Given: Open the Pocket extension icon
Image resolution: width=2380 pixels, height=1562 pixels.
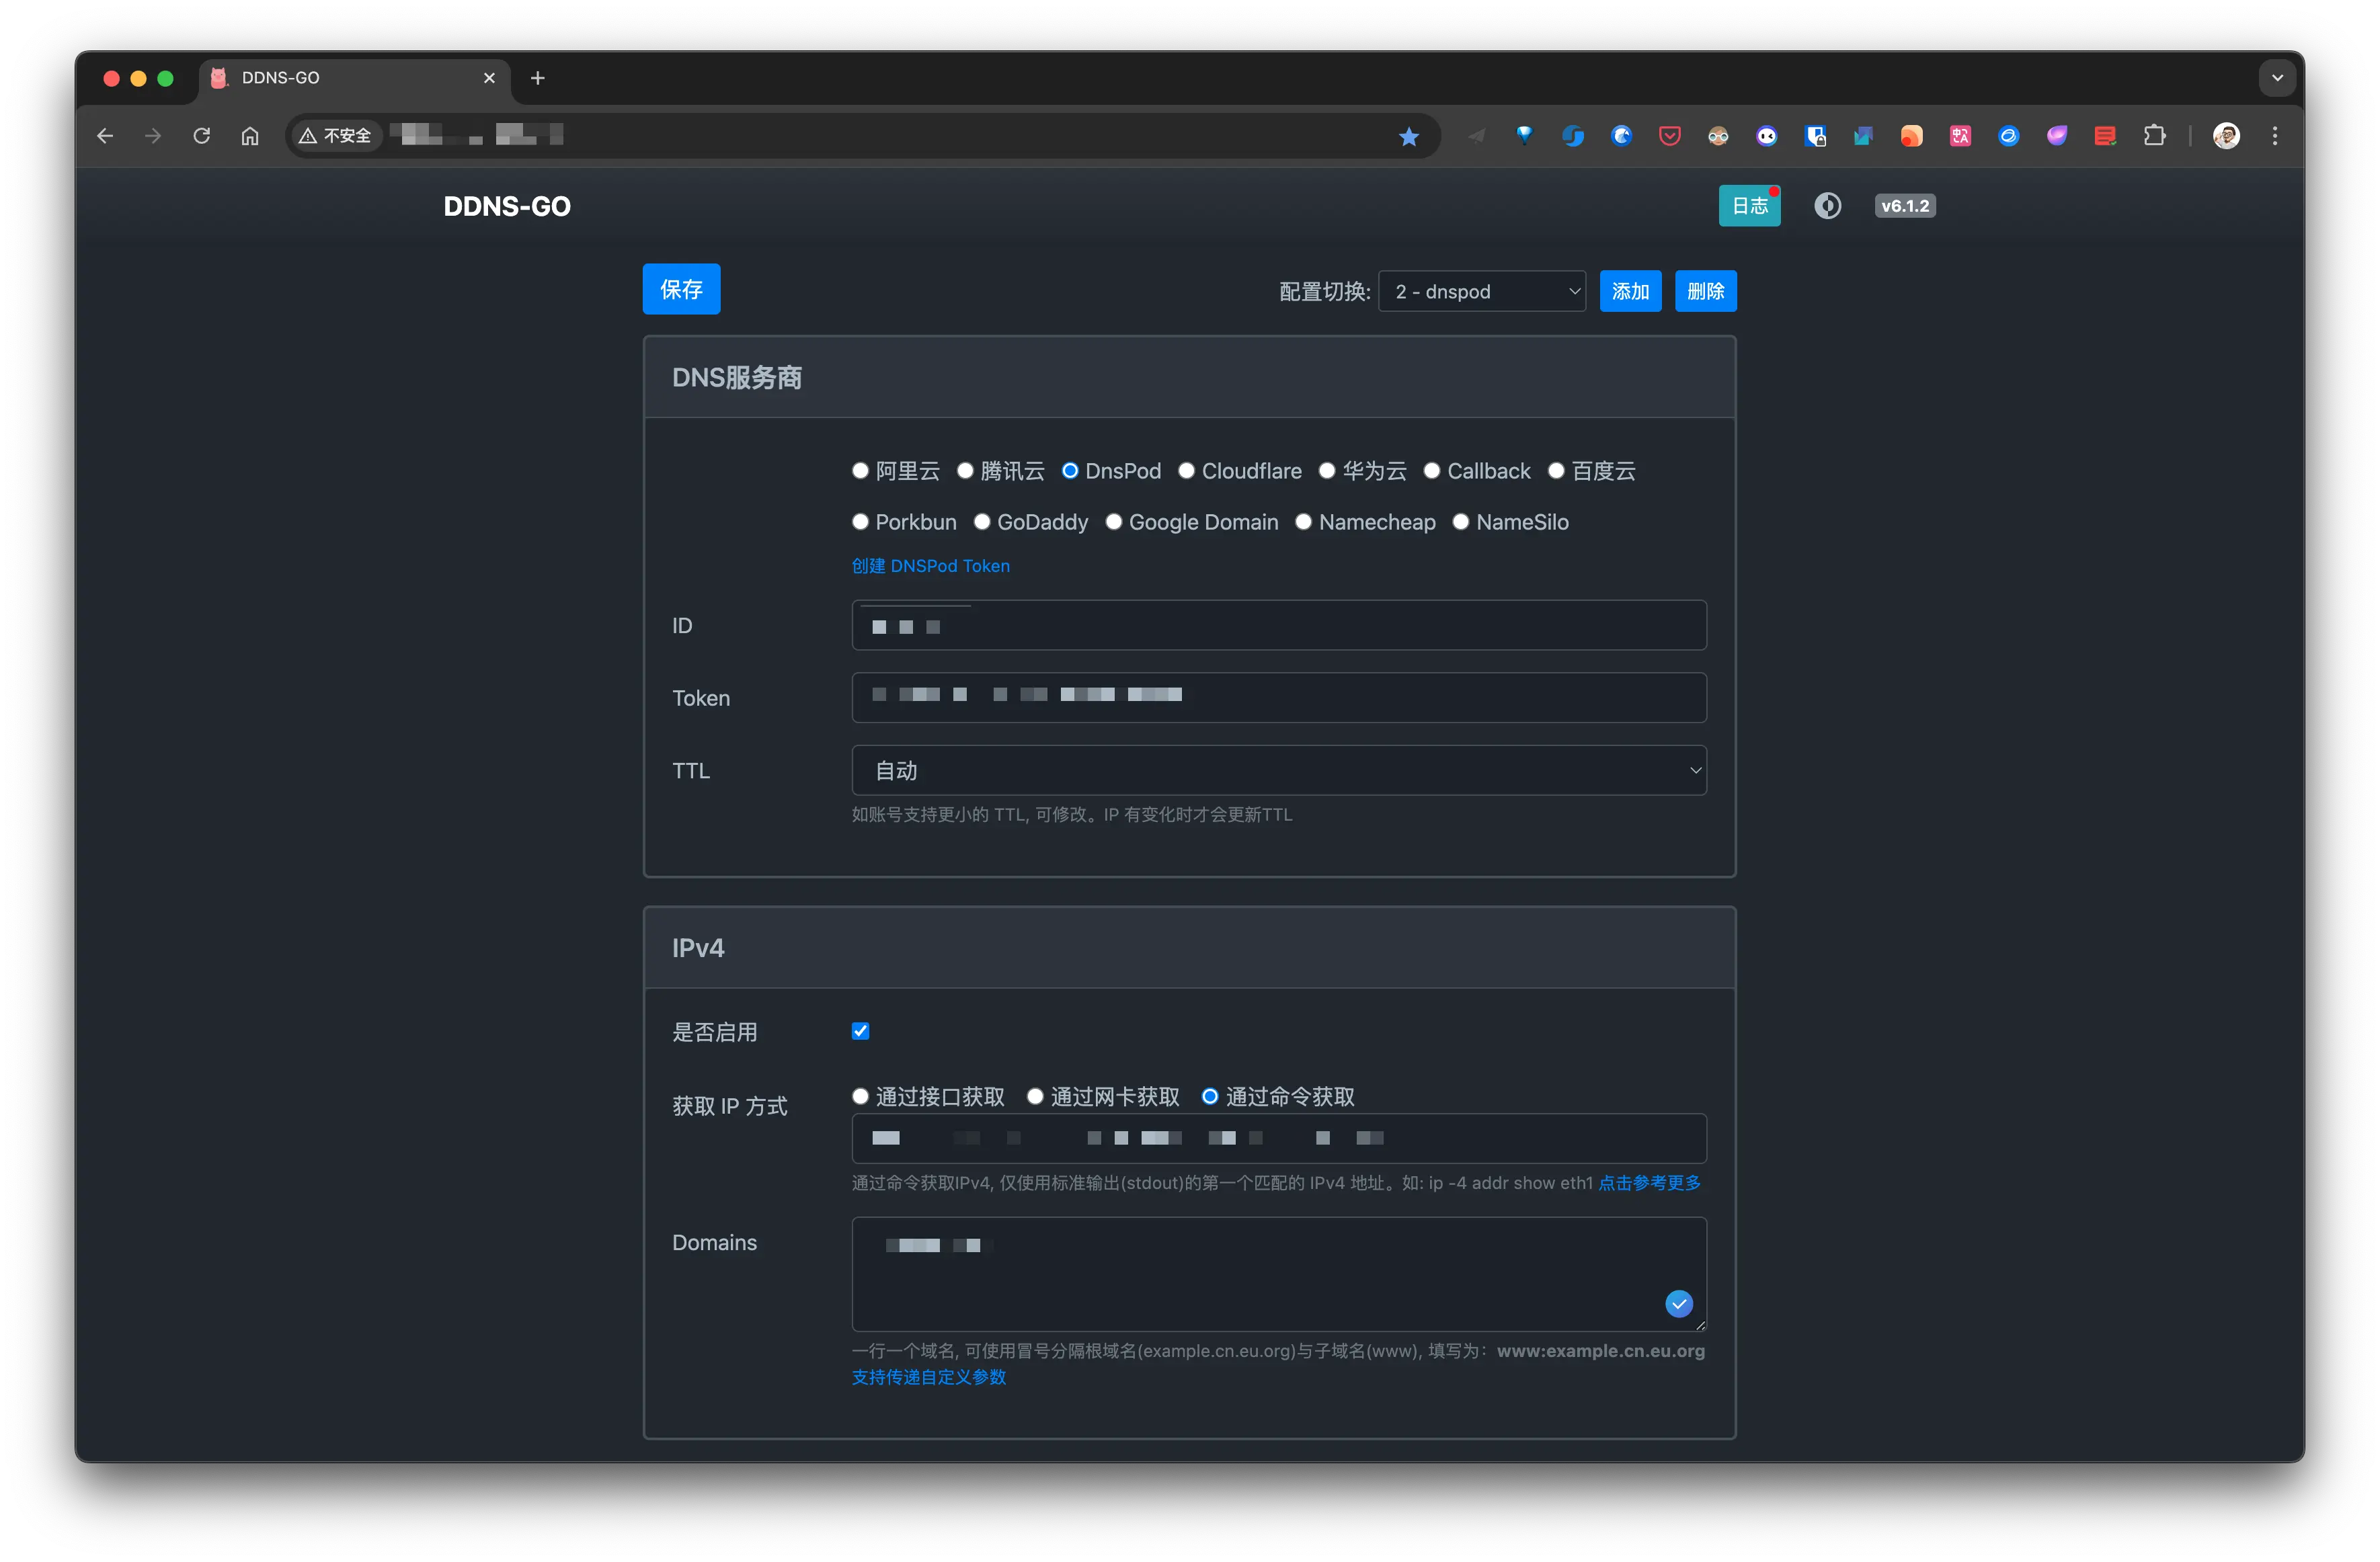Looking at the screenshot, I should pos(1669,136).
